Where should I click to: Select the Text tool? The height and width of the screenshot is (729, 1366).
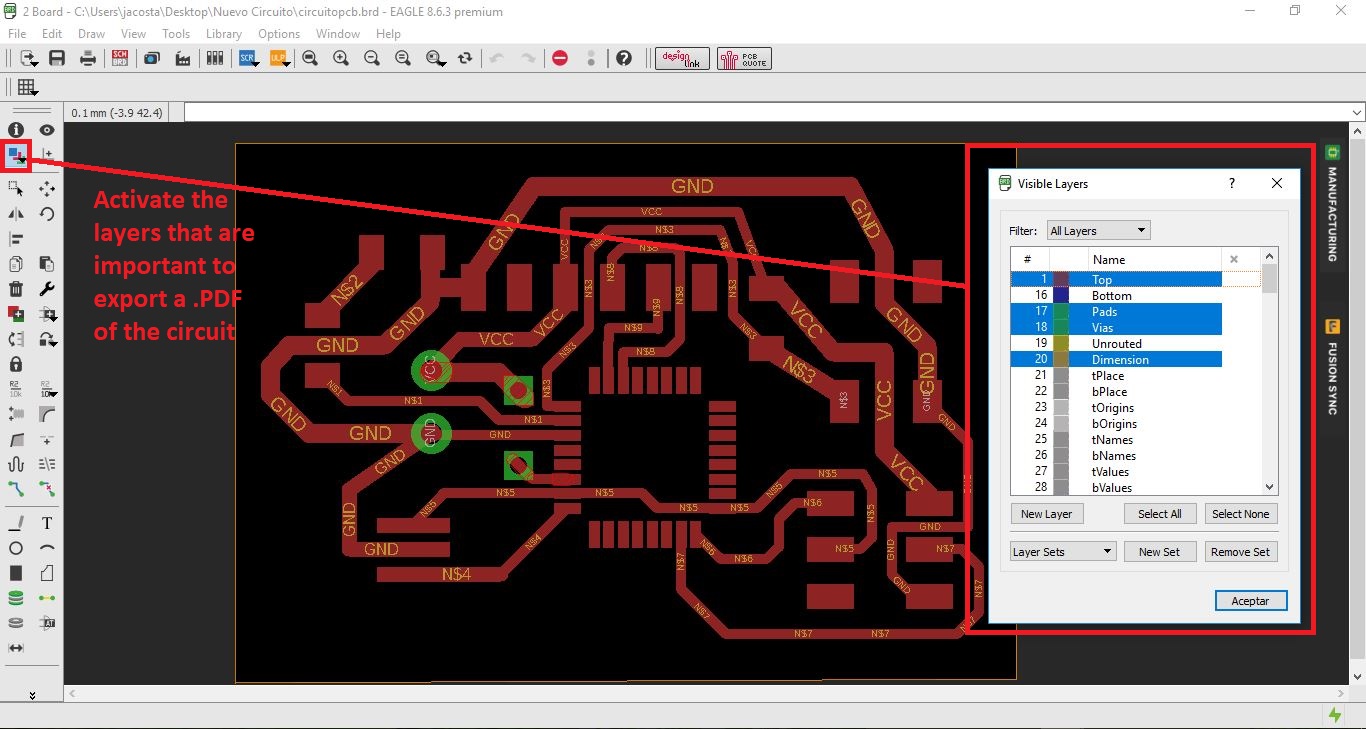[x=47, y=523]
